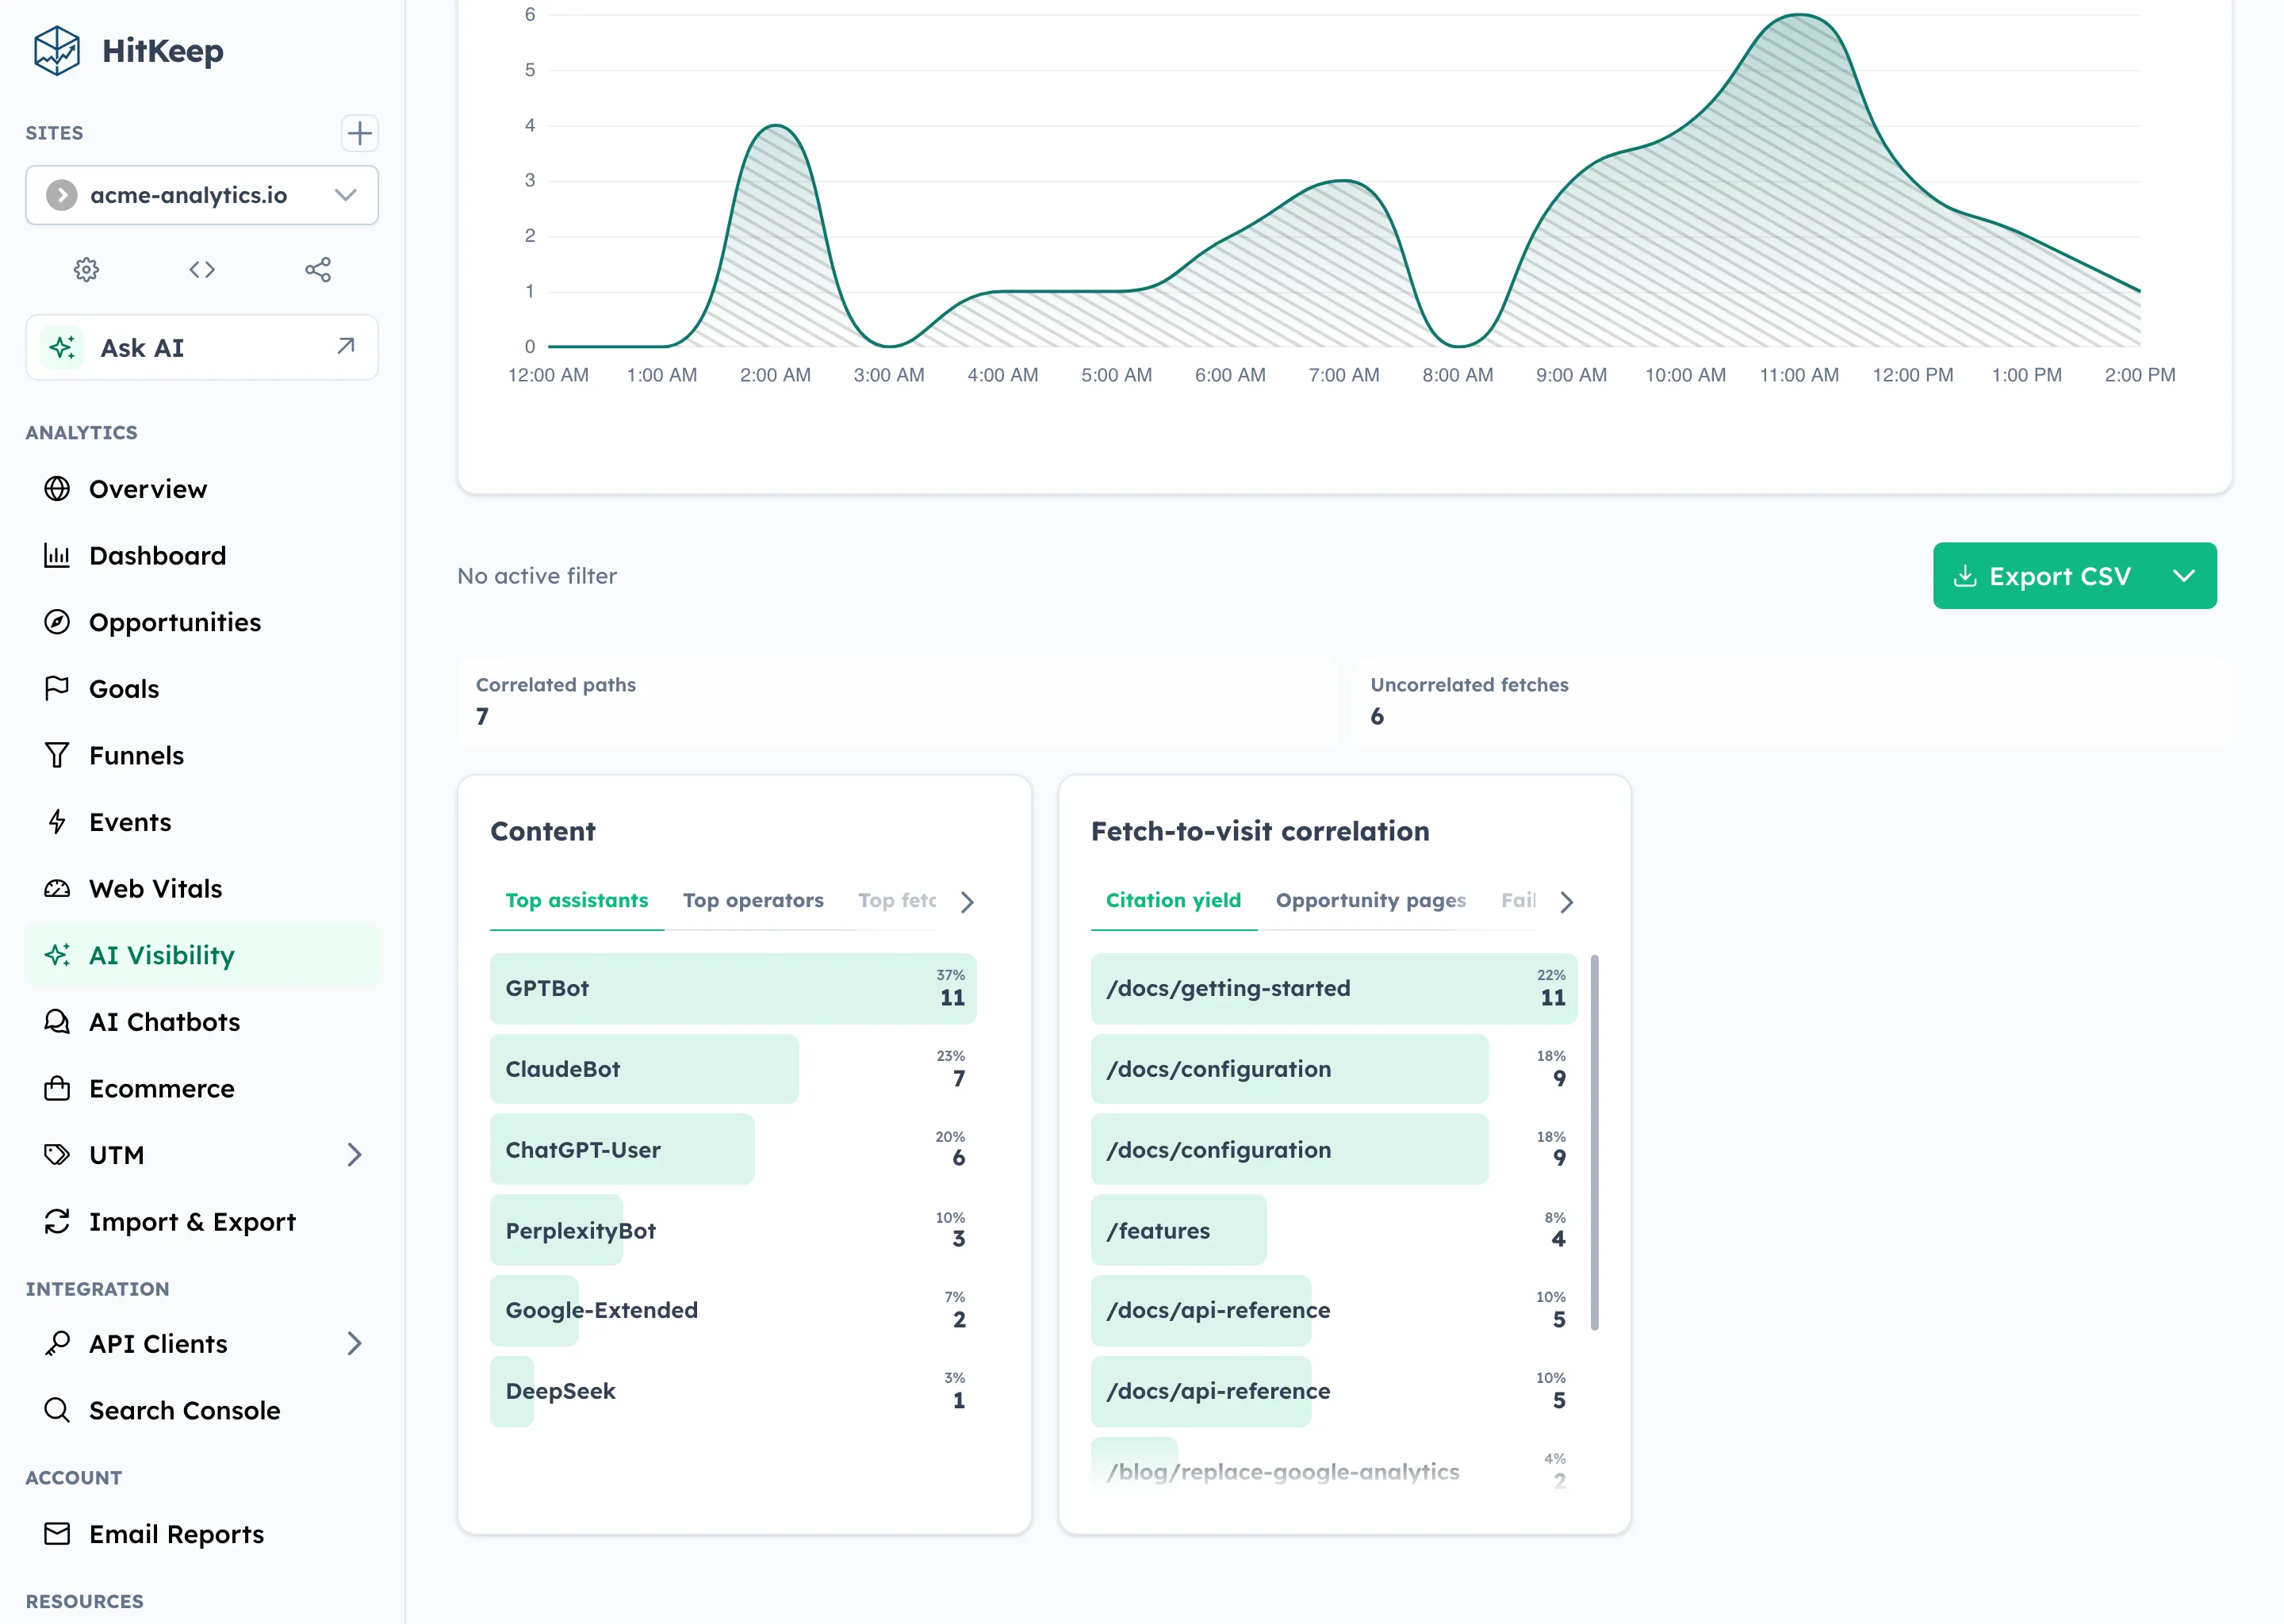Image resolution: width=2284 pixels, height=1624 pixels.
Task: Open tracking code snippet icon
Action: click(202, 269)
